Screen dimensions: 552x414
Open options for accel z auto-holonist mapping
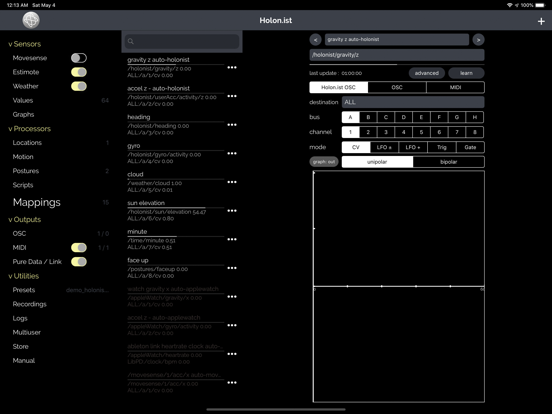[232, 96]
